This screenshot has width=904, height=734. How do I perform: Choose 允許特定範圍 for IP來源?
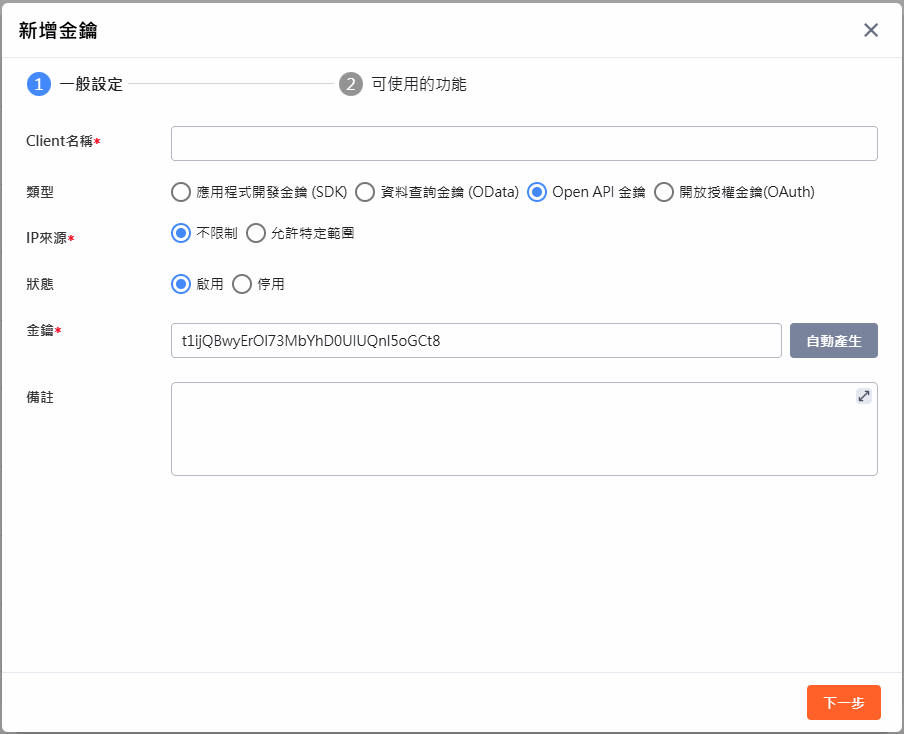[x=256, y=233]
